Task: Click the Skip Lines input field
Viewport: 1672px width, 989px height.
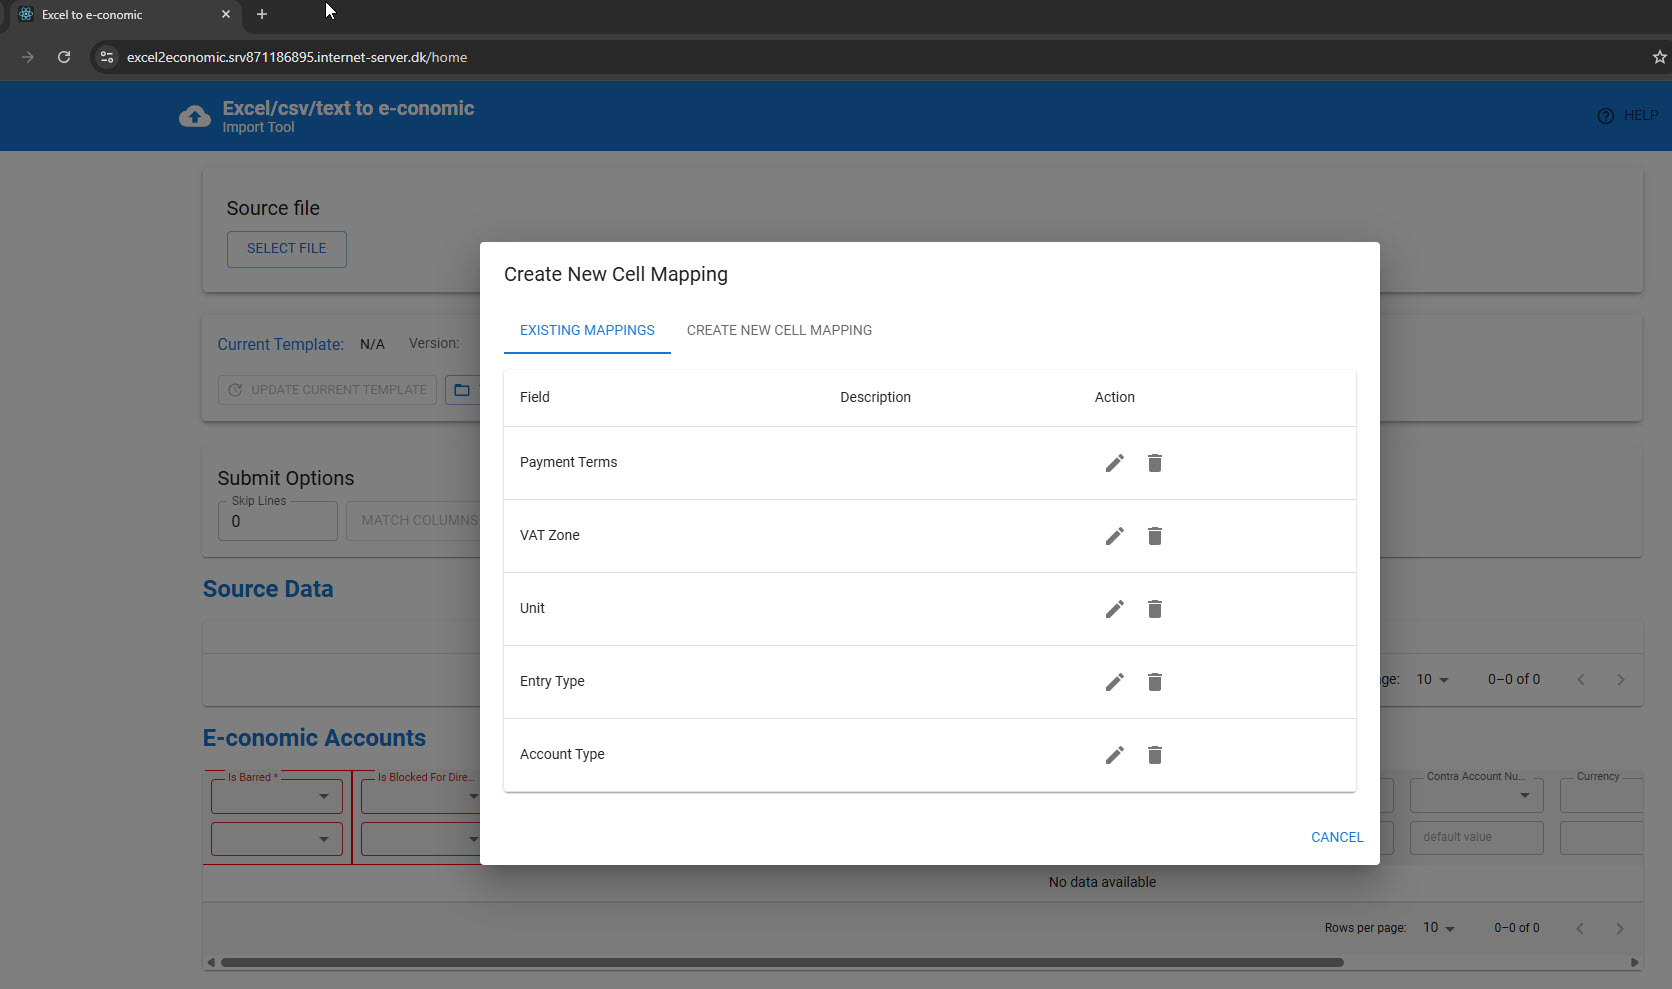Action: (278, 521)
